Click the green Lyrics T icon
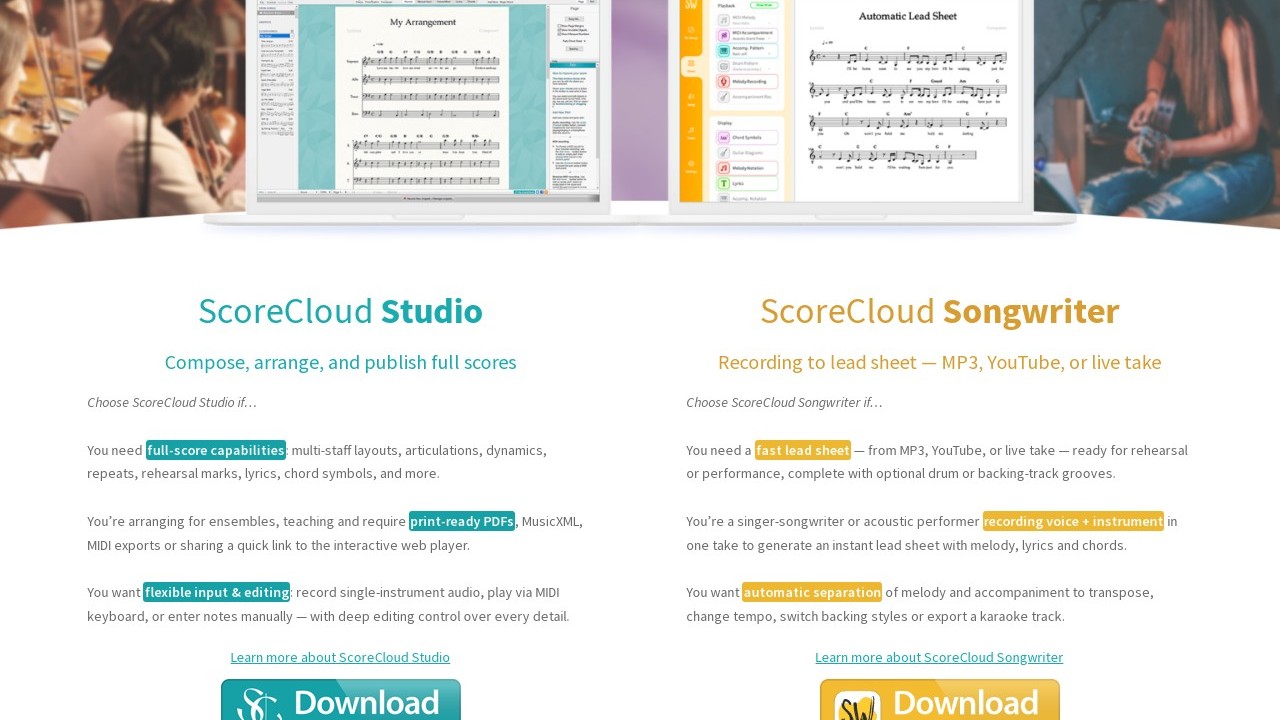 723,184
